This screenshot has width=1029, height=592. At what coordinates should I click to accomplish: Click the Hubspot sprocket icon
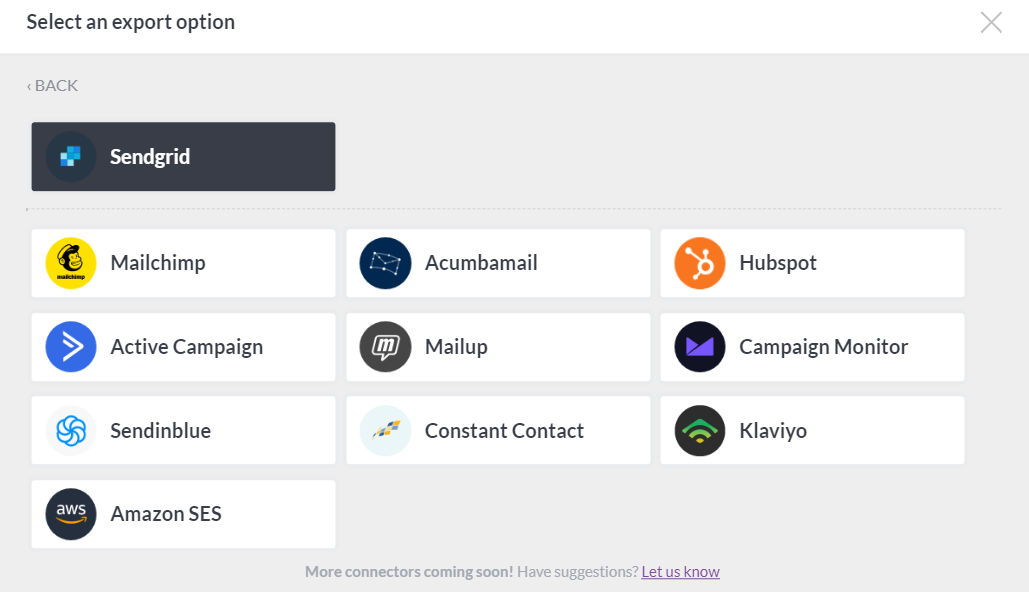tap(699, 263)
